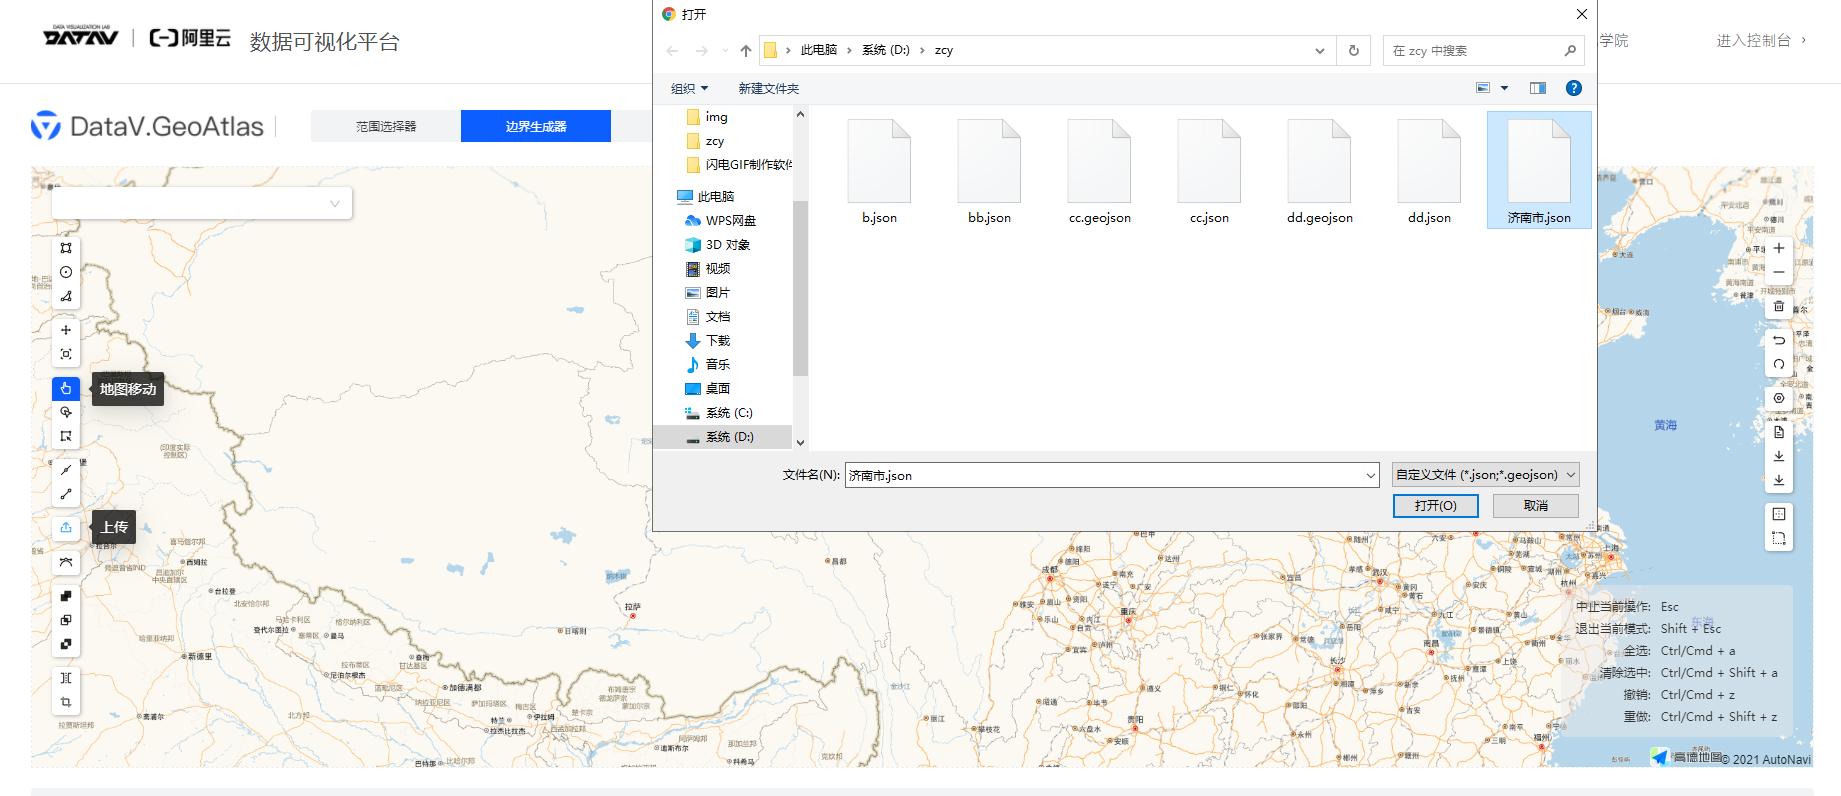Viewport: 1841px width, 796px height.
Task: Open the settings hexagon icon on right toolbar
Action: 1779,398
